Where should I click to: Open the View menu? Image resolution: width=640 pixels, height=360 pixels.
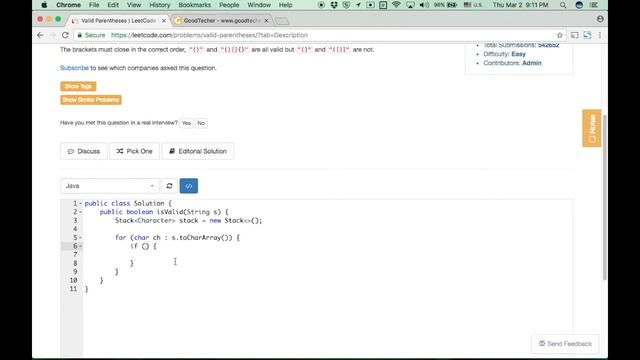[x=133, y=5]
